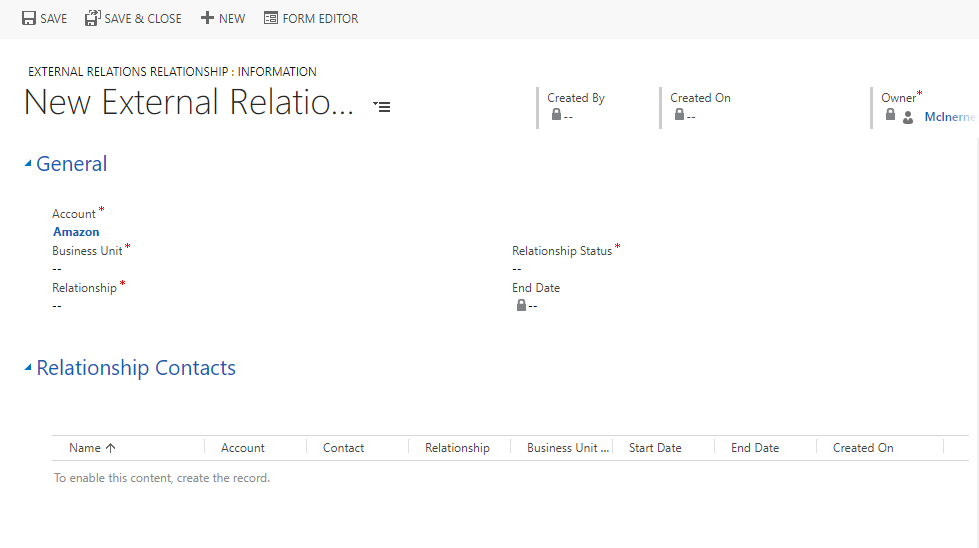Click the Business Unit field value
979x548 pixels.
[x=57, y=268]
